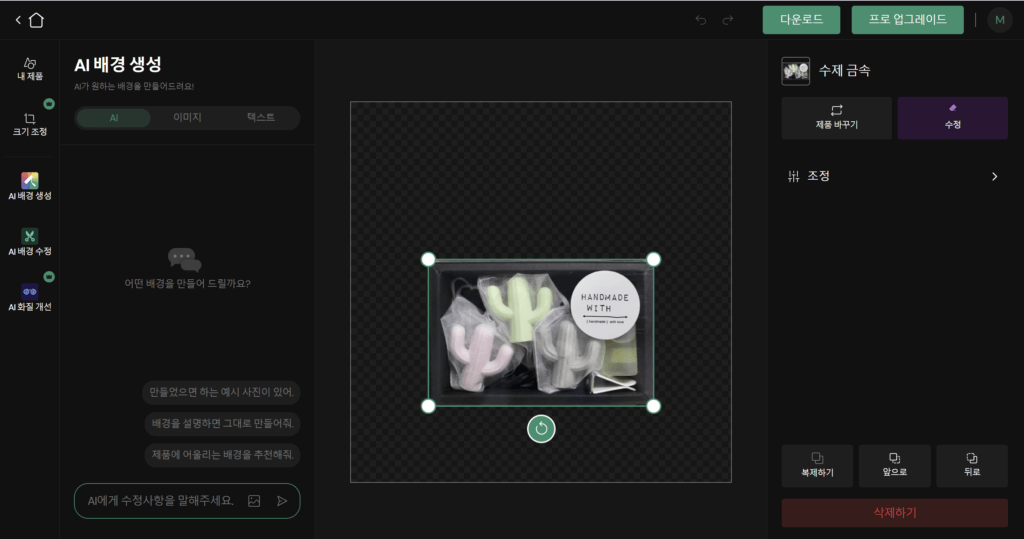The height and width of the screenshot is (539, 1024).
Task: Choose suggestion 배경을 설명하면 그대로 만들어줘.
Action: (x=223, y=423)
